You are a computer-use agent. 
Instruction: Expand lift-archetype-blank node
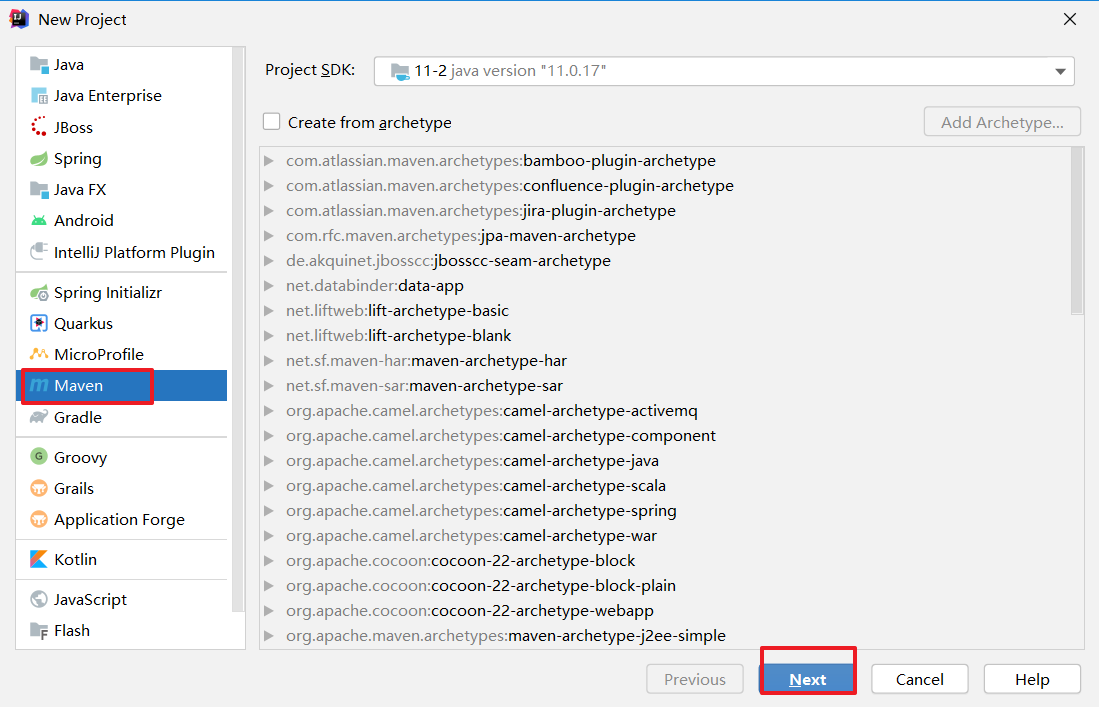point(268,336)
